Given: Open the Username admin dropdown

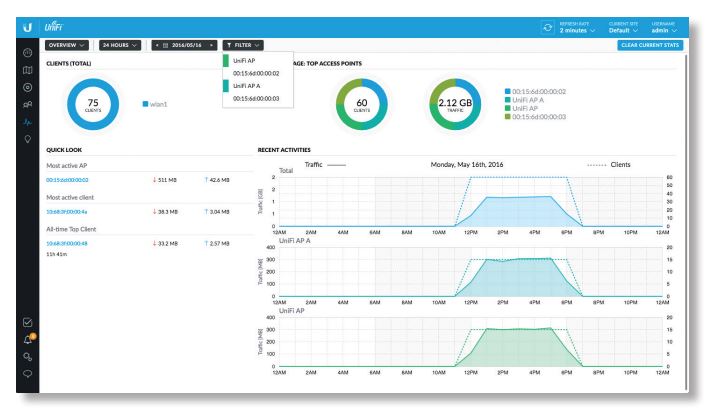Looking at the screenshot, I should (x=664, y=27).
